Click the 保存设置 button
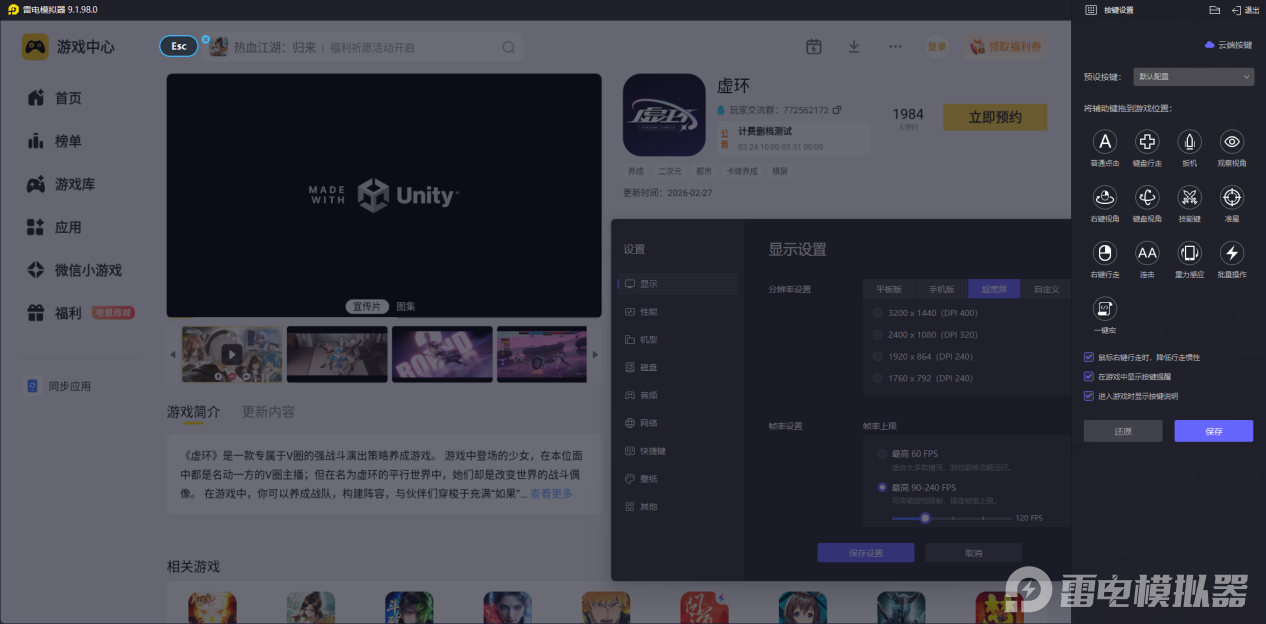Image resolution: width=1266 pixels, height=624 pixels. [866, 553]
